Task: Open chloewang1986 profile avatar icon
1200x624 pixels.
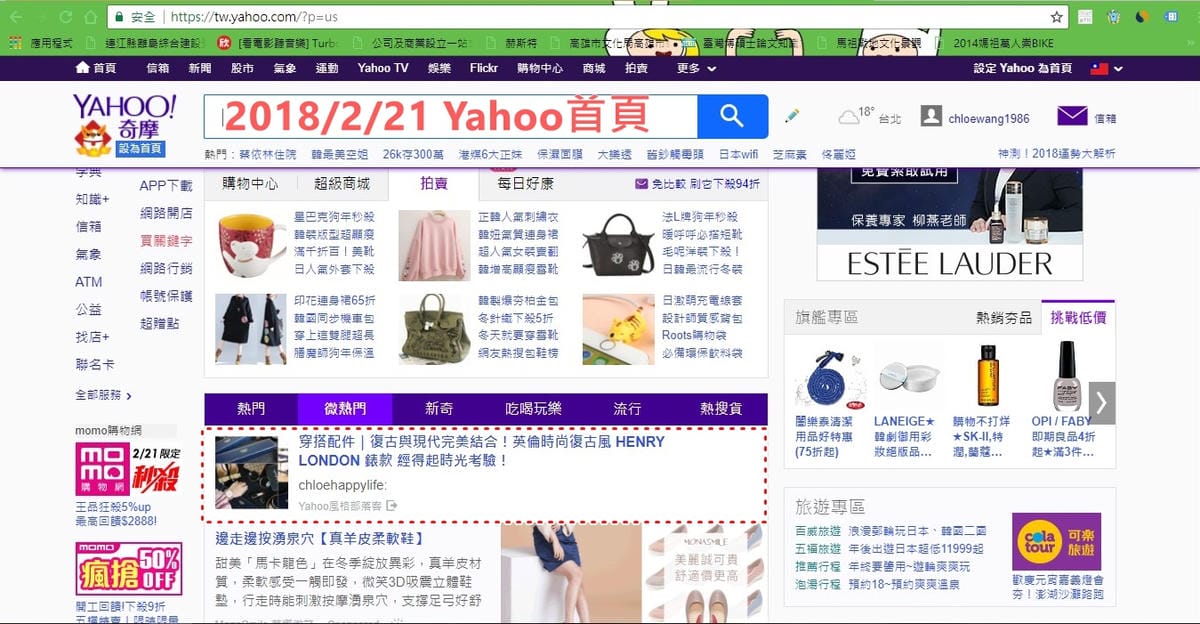Action: (930, 117)
